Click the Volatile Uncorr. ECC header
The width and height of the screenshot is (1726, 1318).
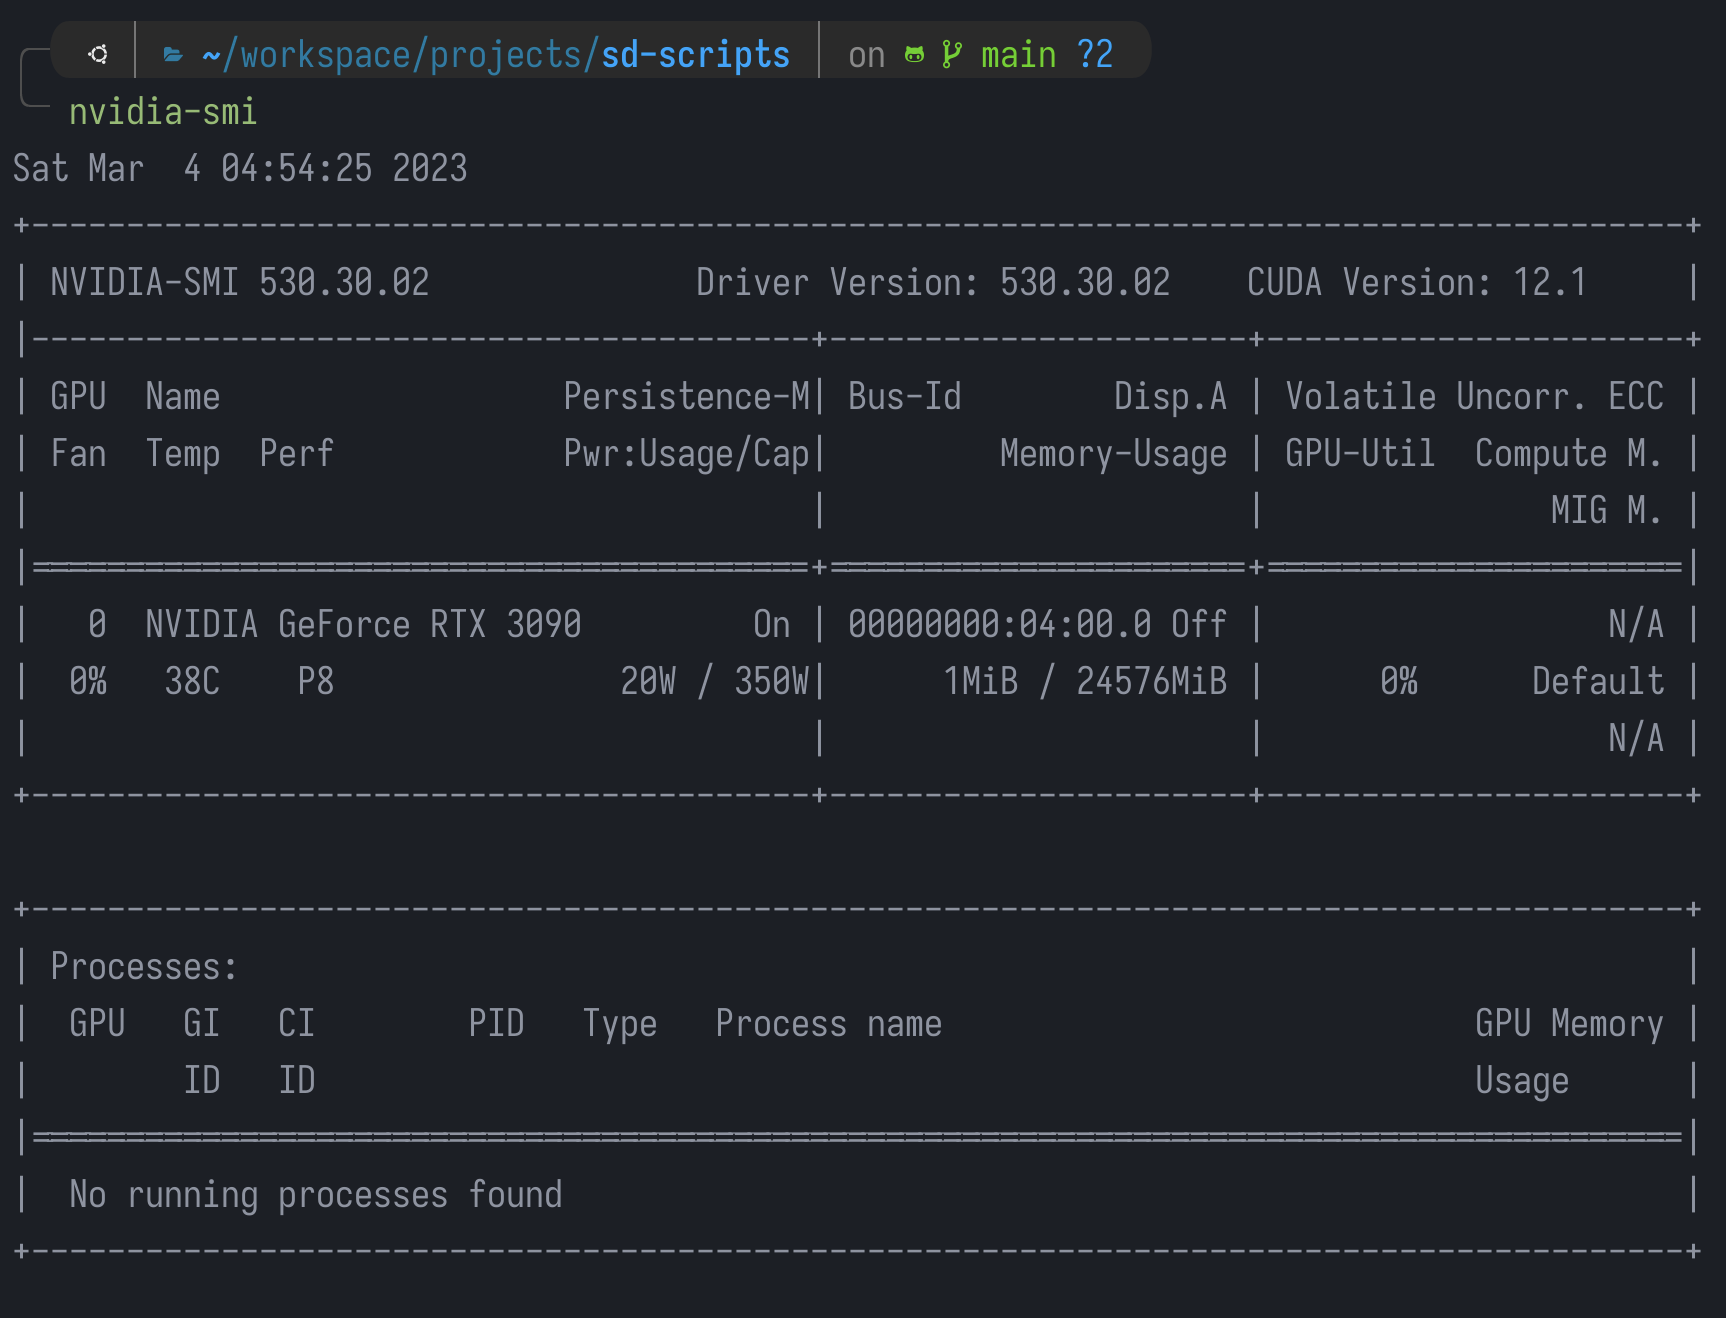coord(1474,396)
